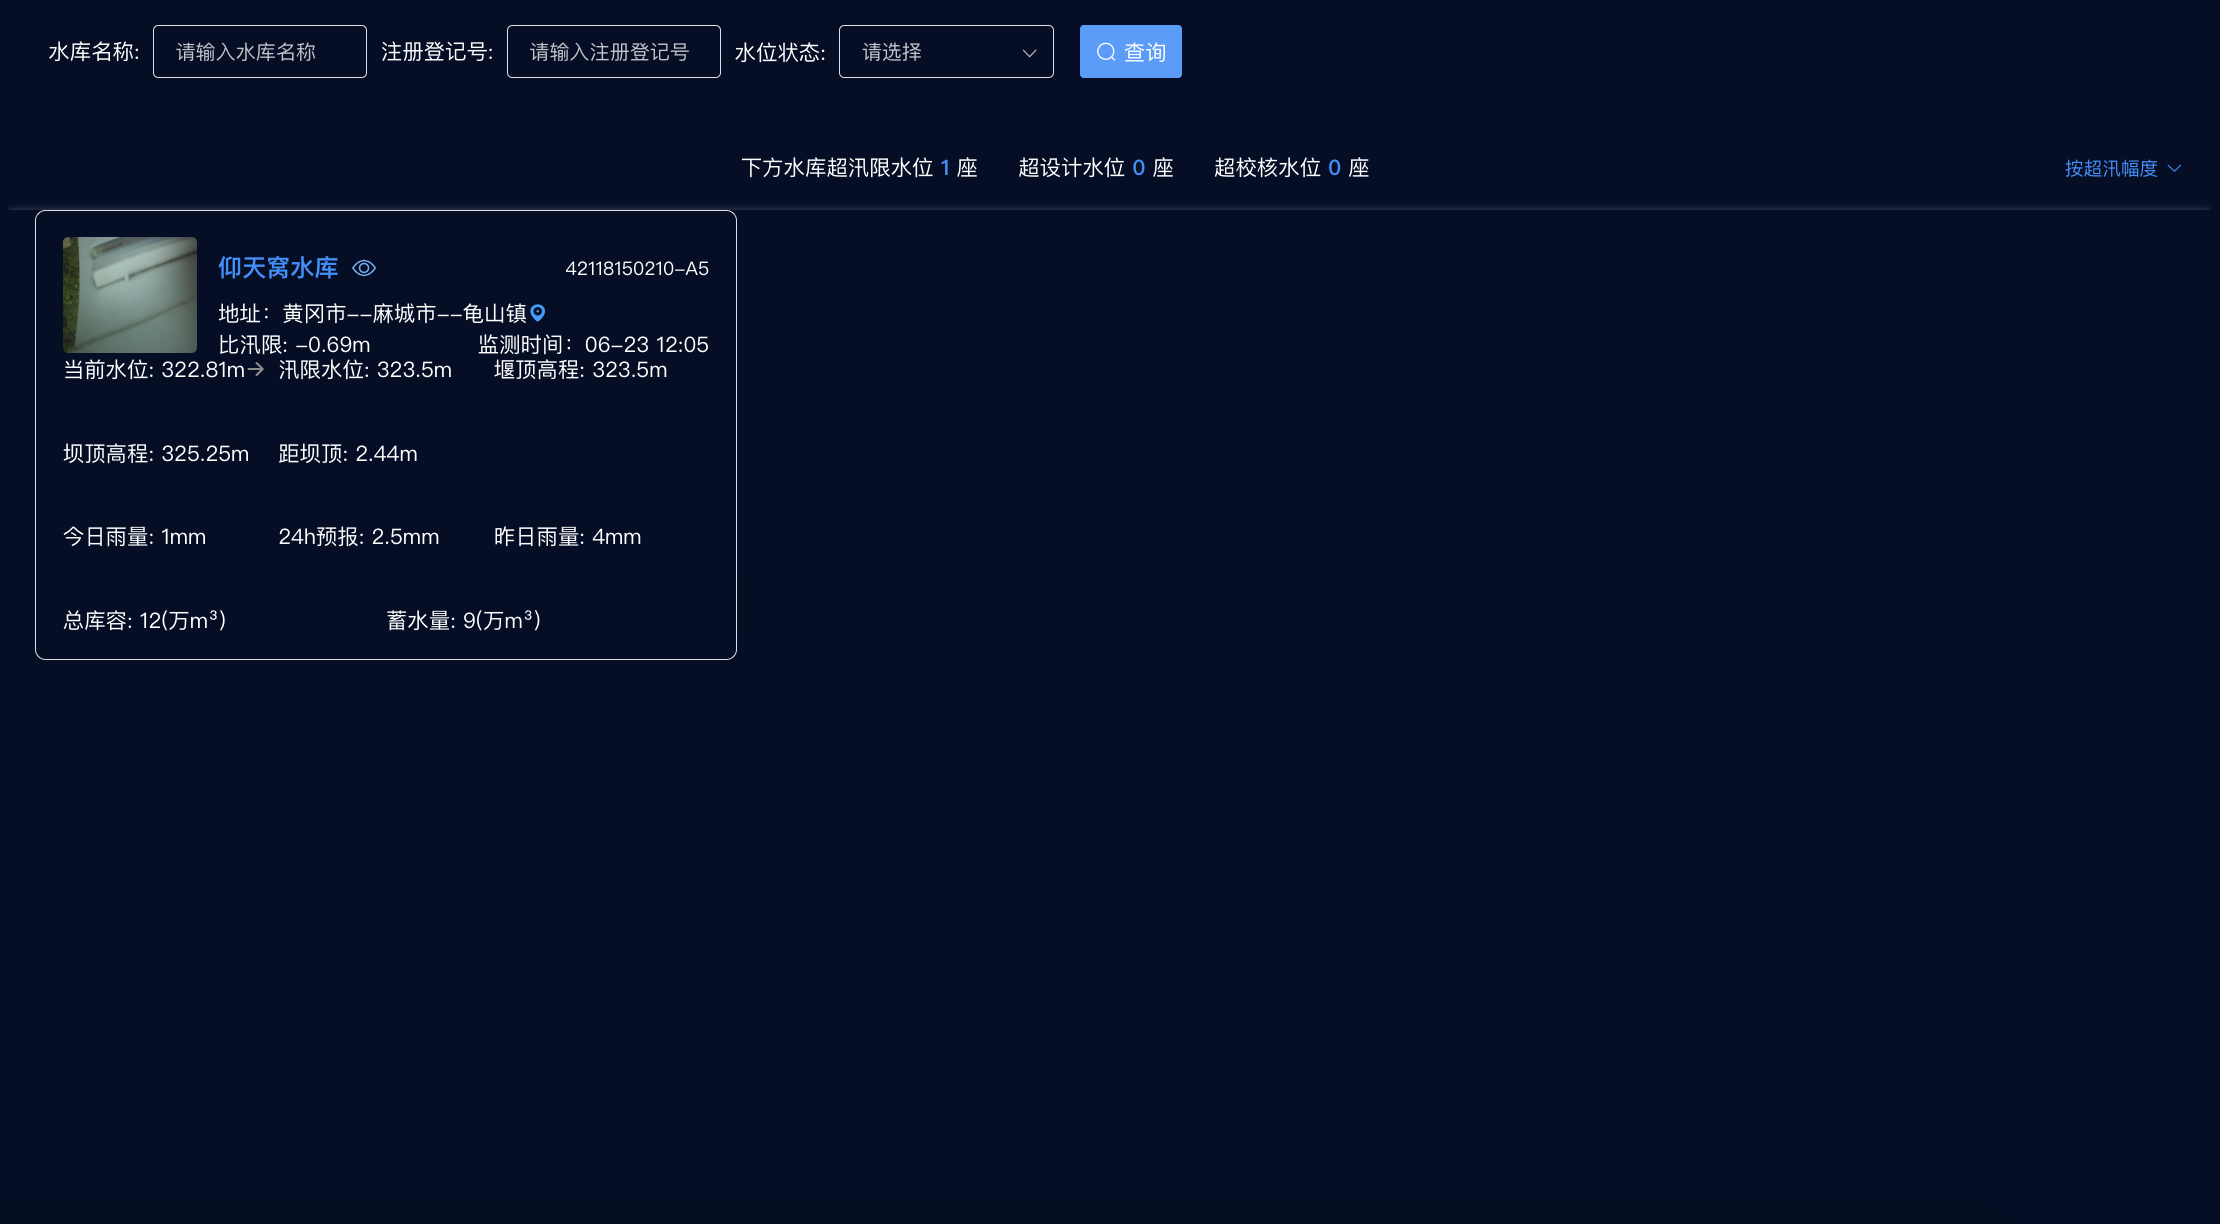Select 超校核水位 0 座 filter
Screen dimensions: 2220x1224
pyautogui.click(x=1291, y=168)
